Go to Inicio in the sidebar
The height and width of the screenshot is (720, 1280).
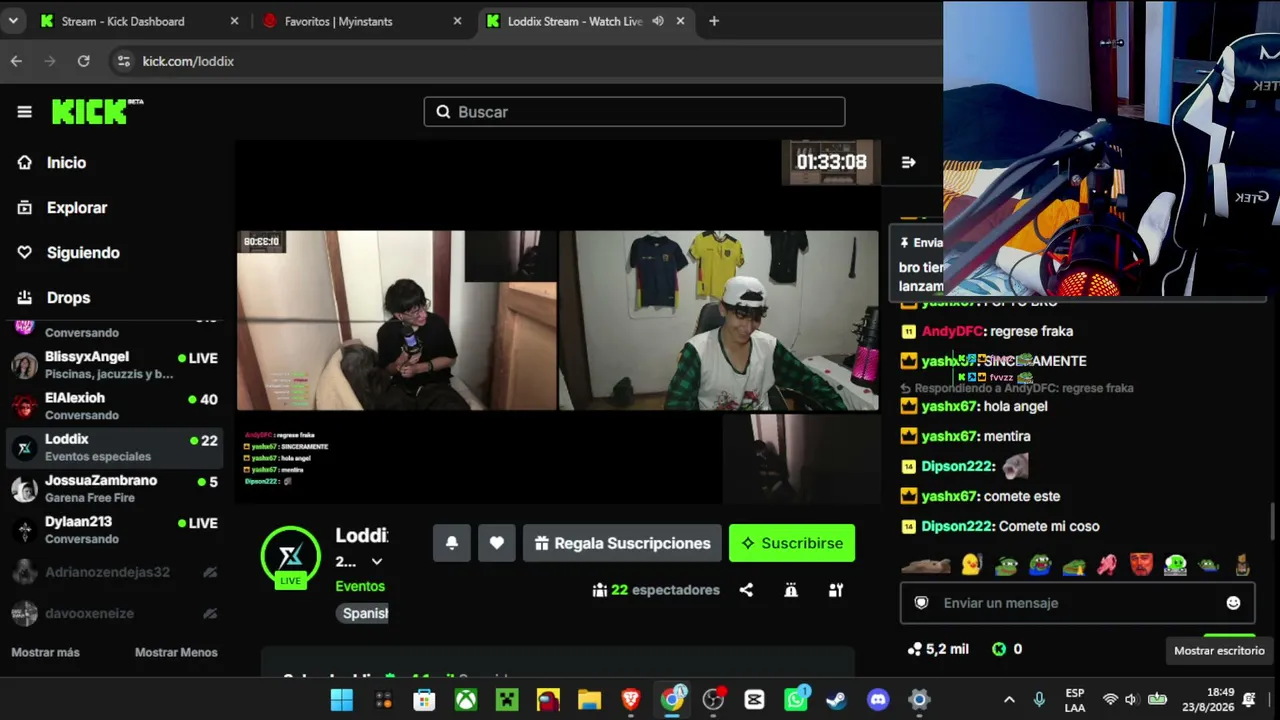[x=66, y=163]
